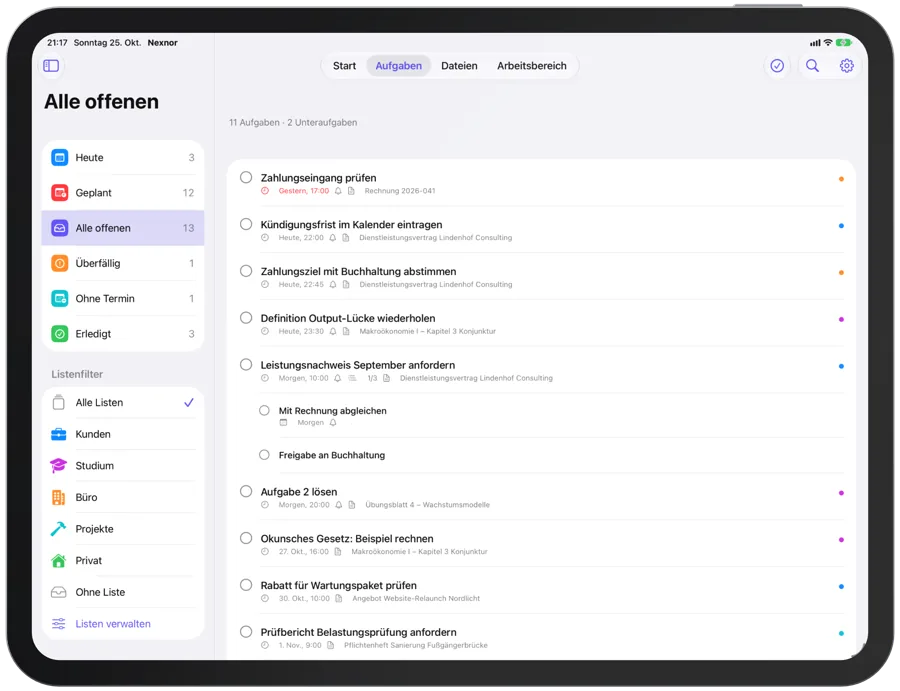This screenshot has width=900, height=691.
Task: Click the Büro building icon
Action: 59,498
